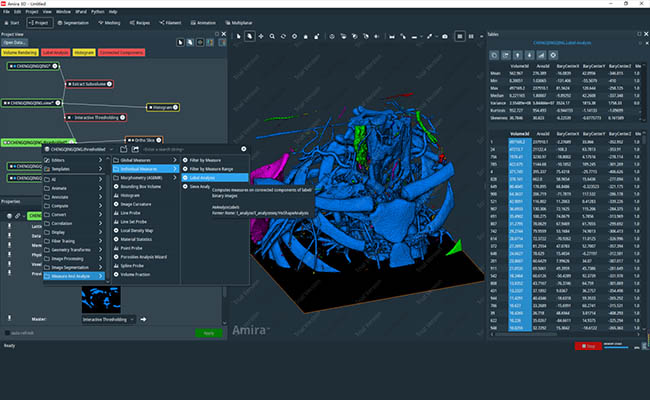Click the Tables horizontal scrollbar
Screen dimensions: 650x400
click(x=525, y=334)
